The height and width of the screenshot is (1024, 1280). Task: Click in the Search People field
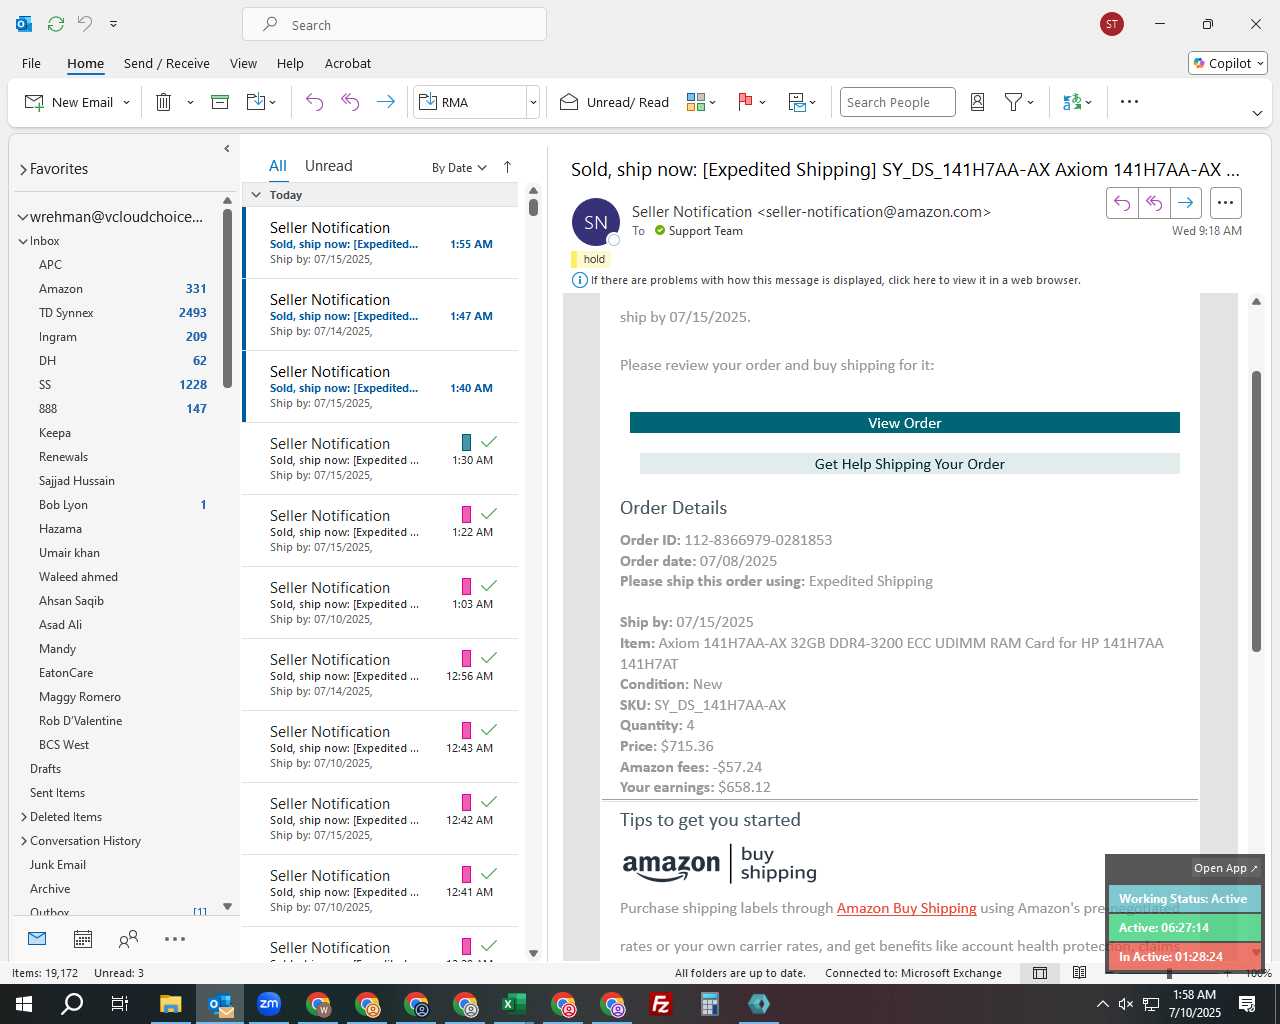pos(897,102)
